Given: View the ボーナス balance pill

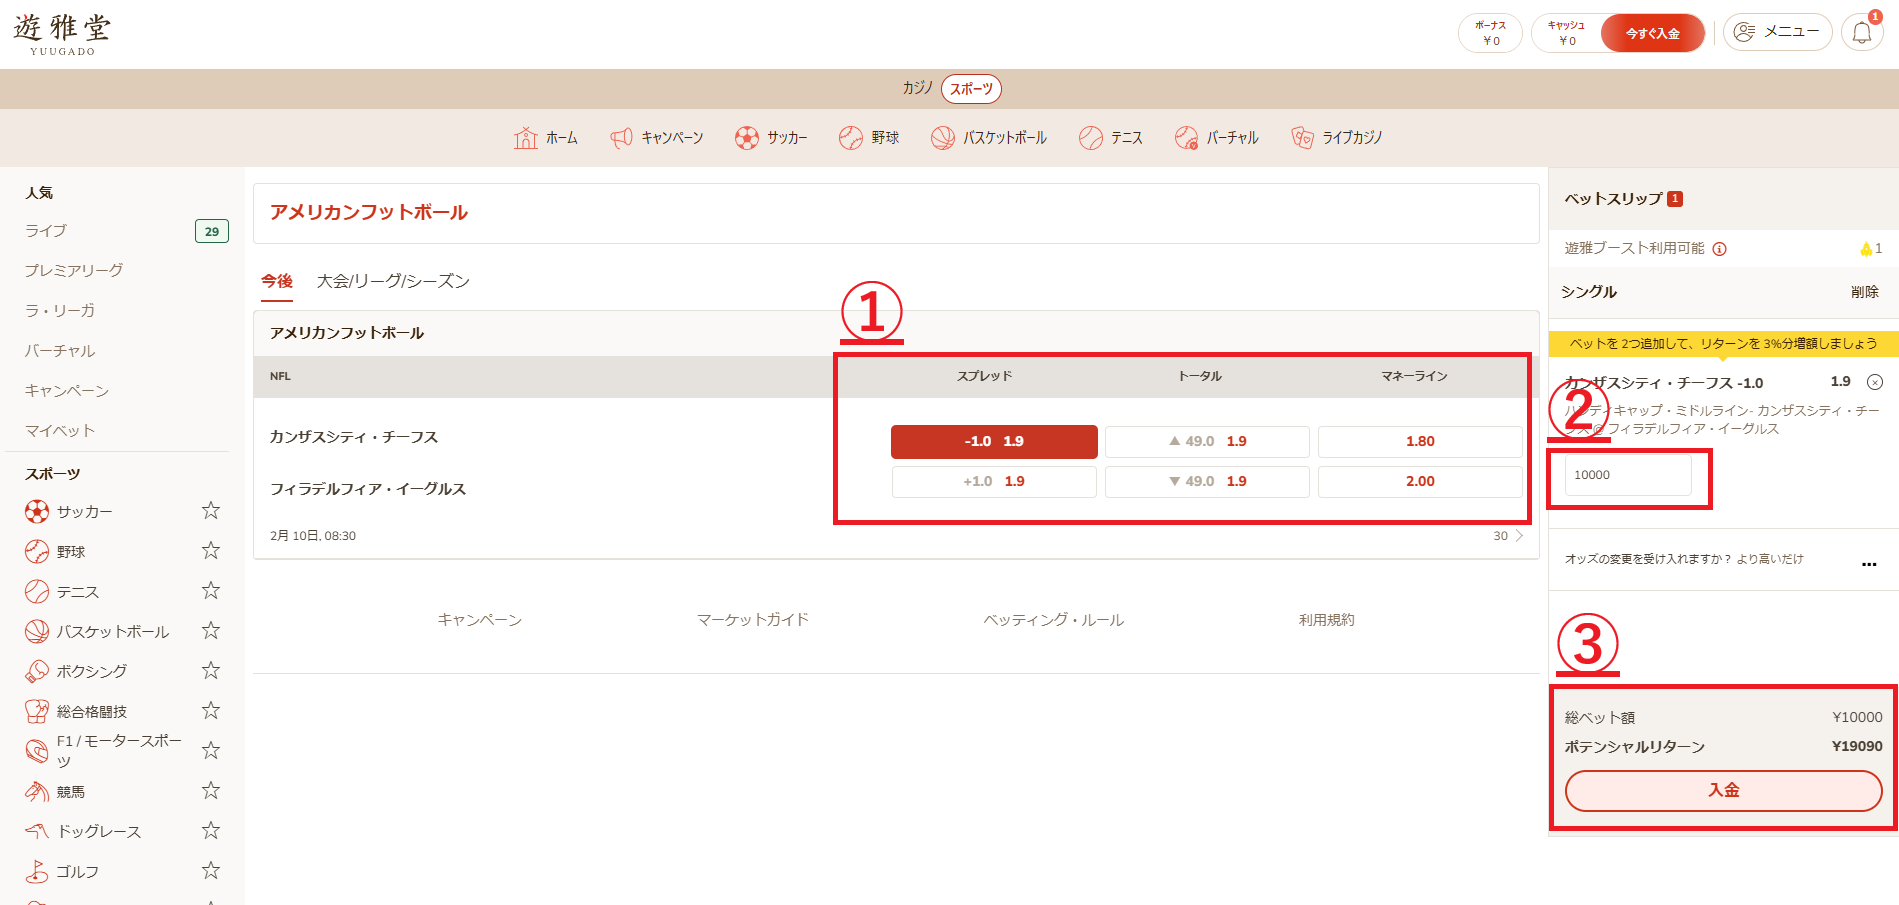Looking at the screenshot, I should click(x=1490, y=33).
